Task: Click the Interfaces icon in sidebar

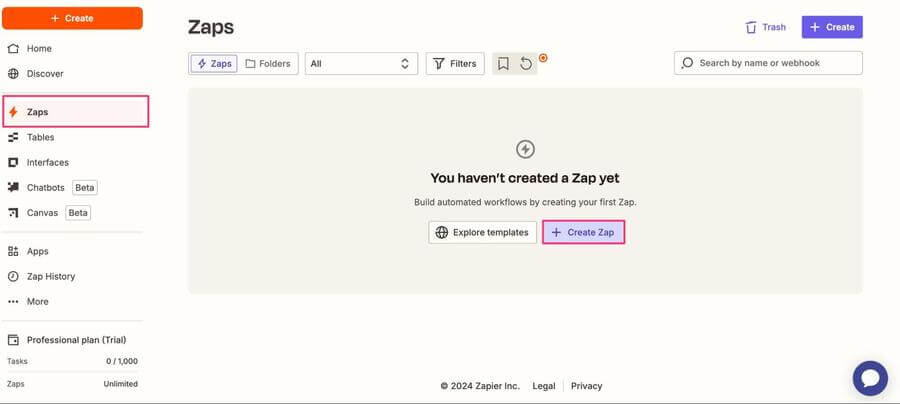Action: pyautogui.click(x=13, y=162)
